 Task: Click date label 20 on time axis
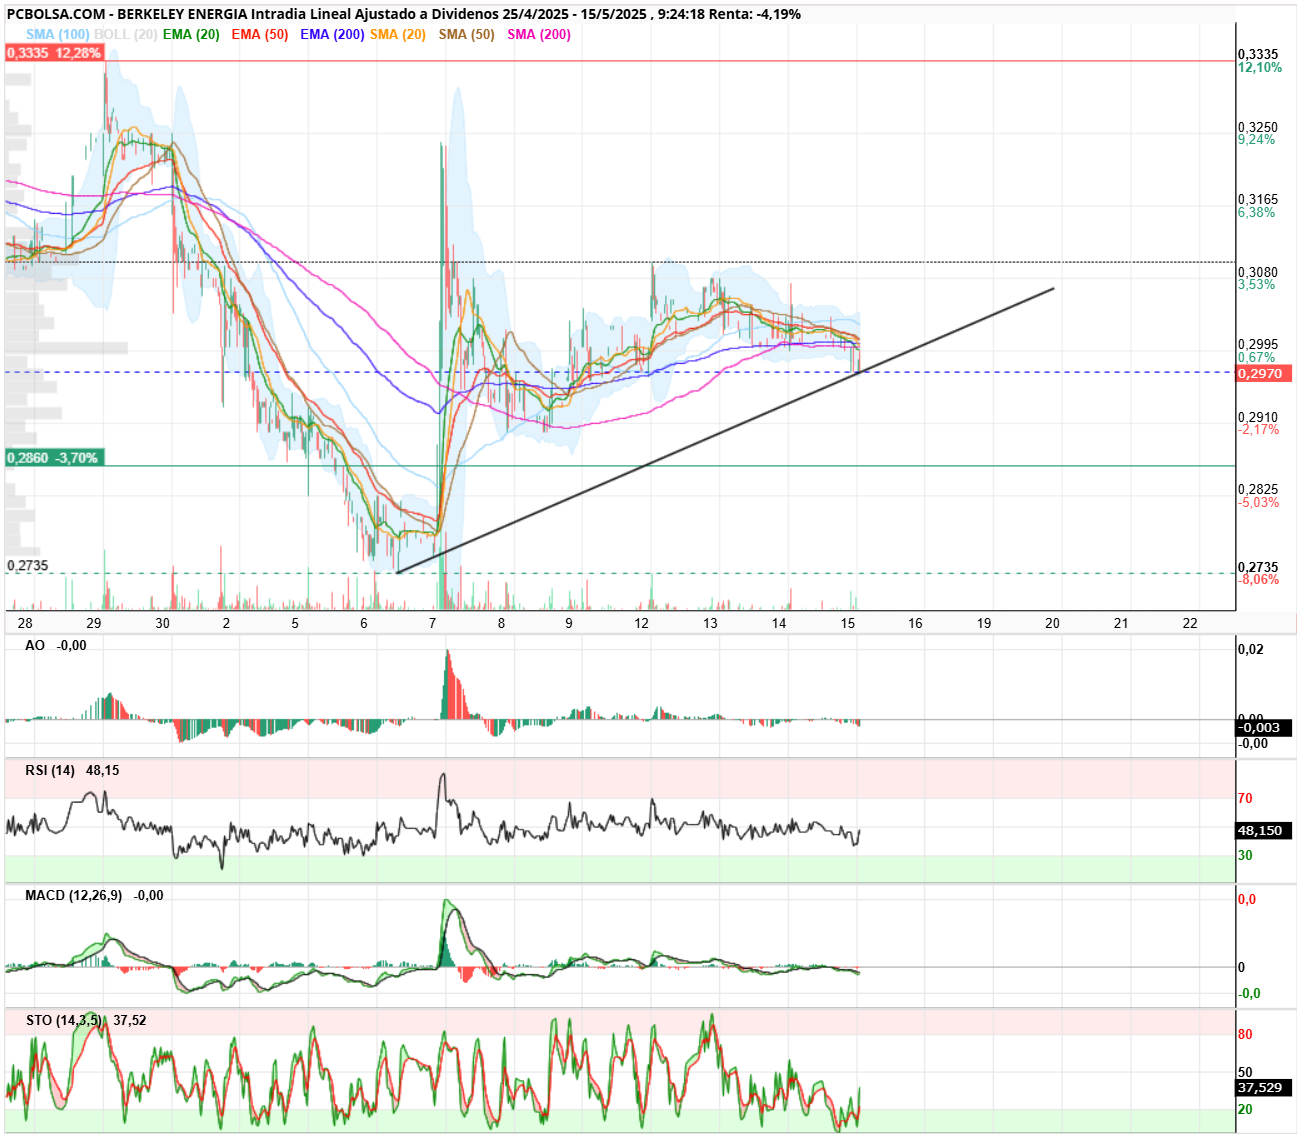[x=1052, y=623]
